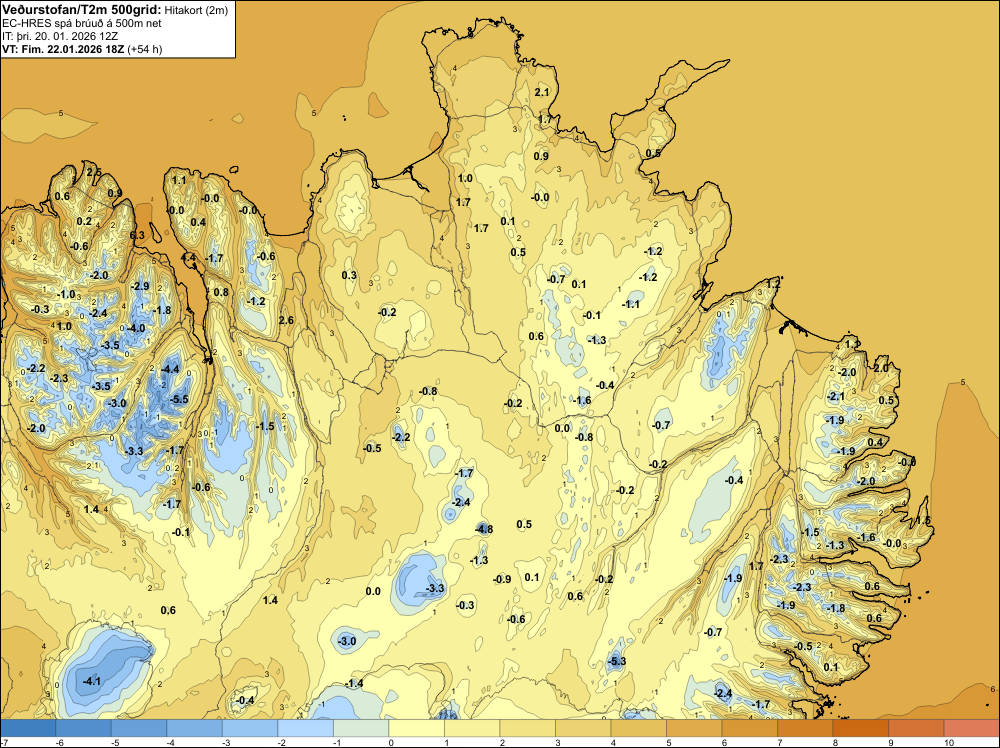Click the -5.3 temperature value

click(617, 661)
